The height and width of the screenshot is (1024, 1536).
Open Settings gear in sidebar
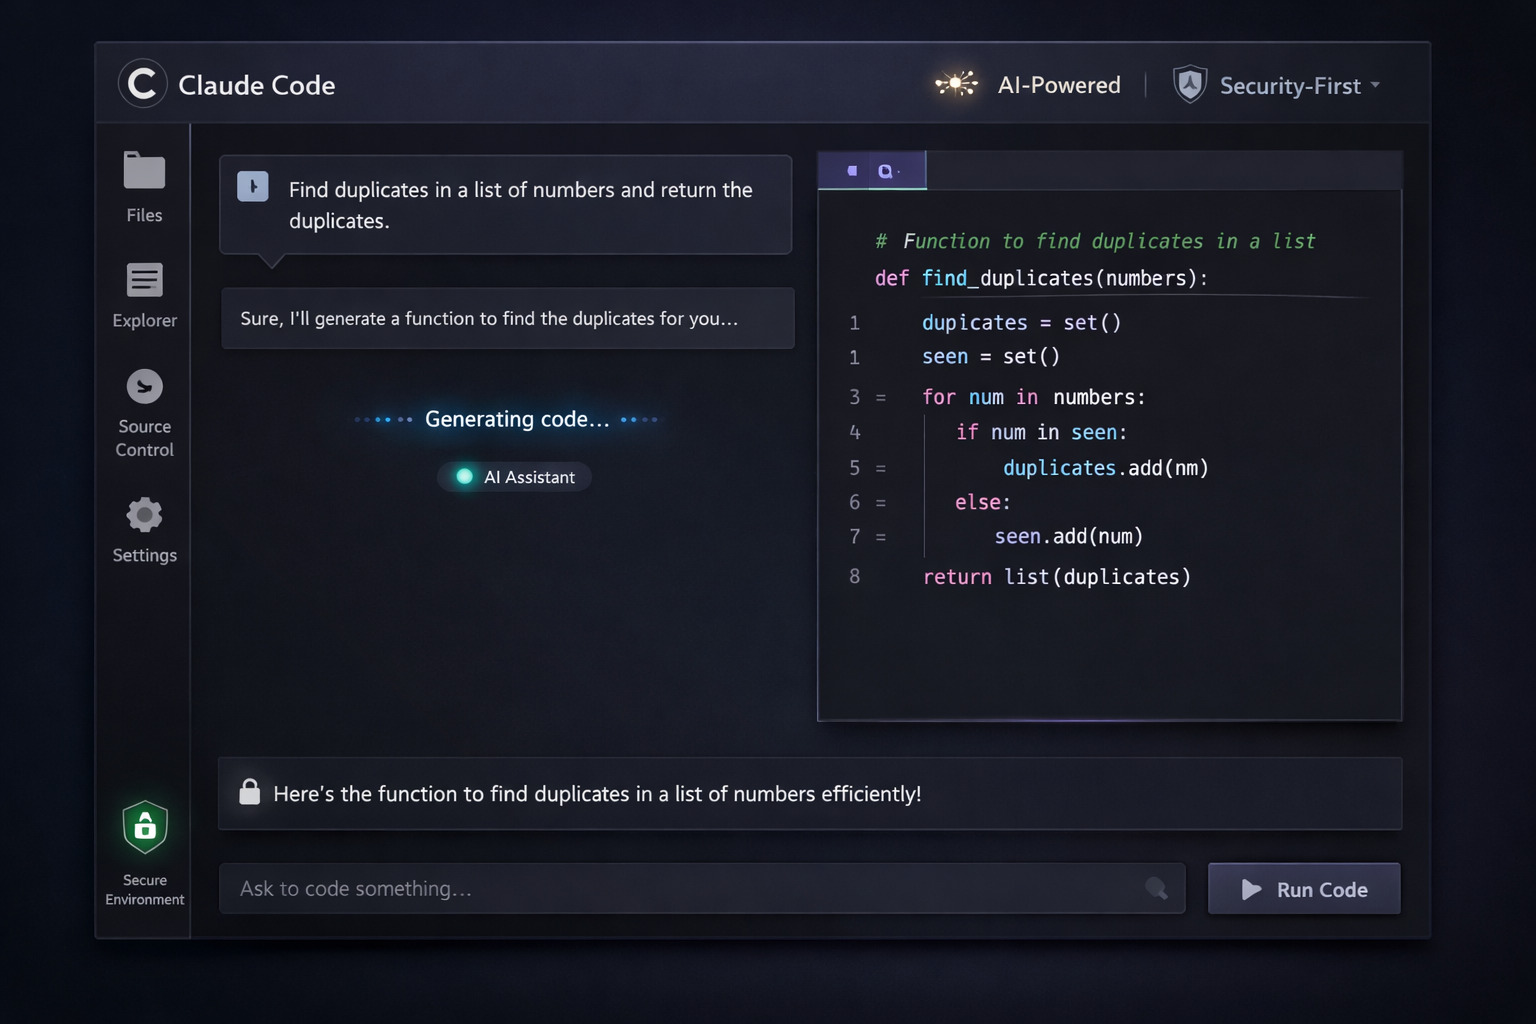[144, 530]
